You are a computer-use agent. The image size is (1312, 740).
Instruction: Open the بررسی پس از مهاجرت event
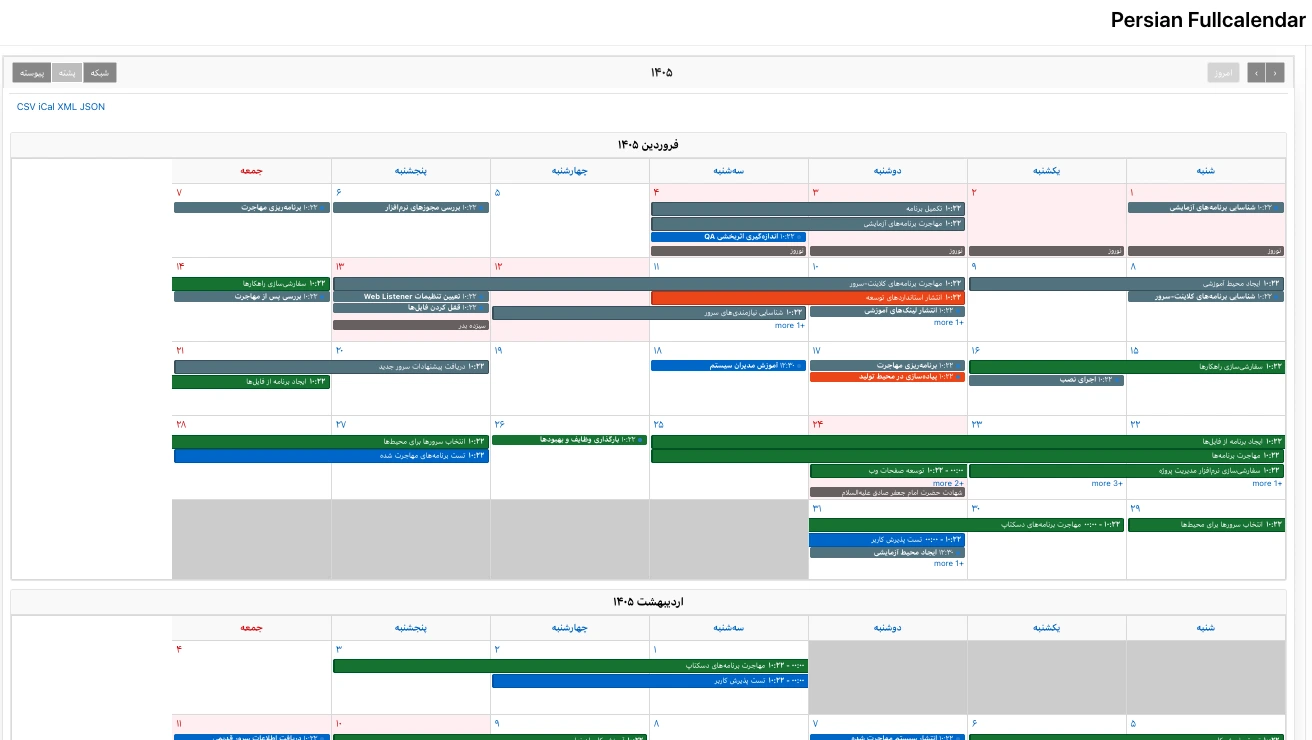point(252,296)
